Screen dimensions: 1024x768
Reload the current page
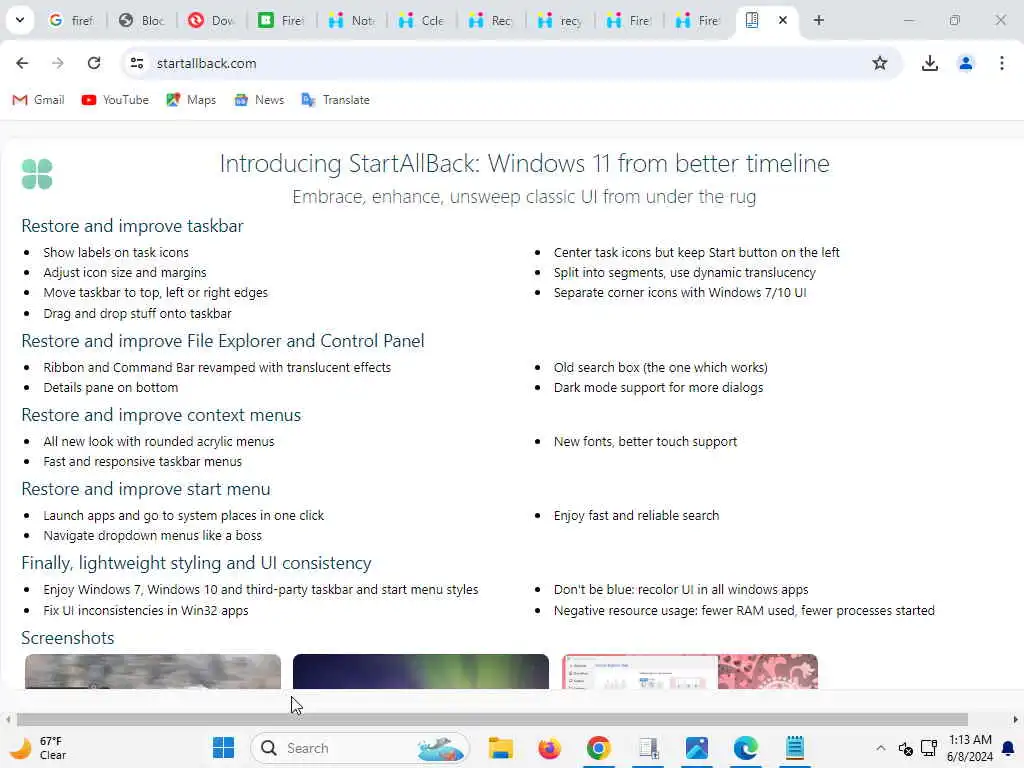(93, 63)
